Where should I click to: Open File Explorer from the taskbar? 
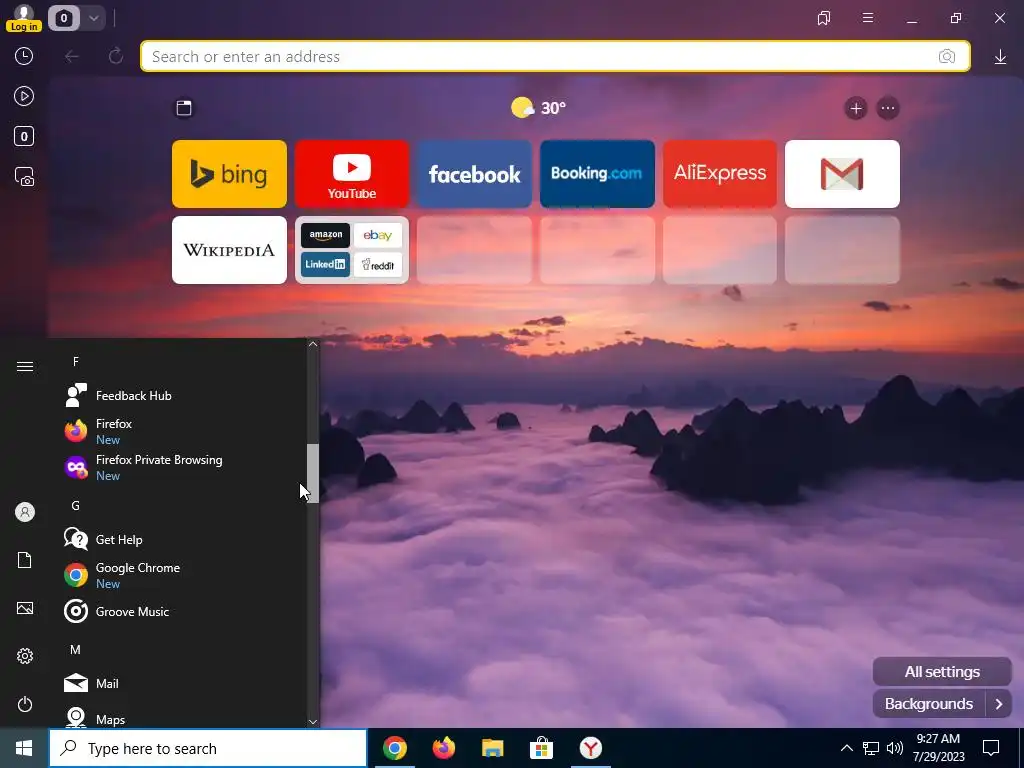(x=492, y=748)
